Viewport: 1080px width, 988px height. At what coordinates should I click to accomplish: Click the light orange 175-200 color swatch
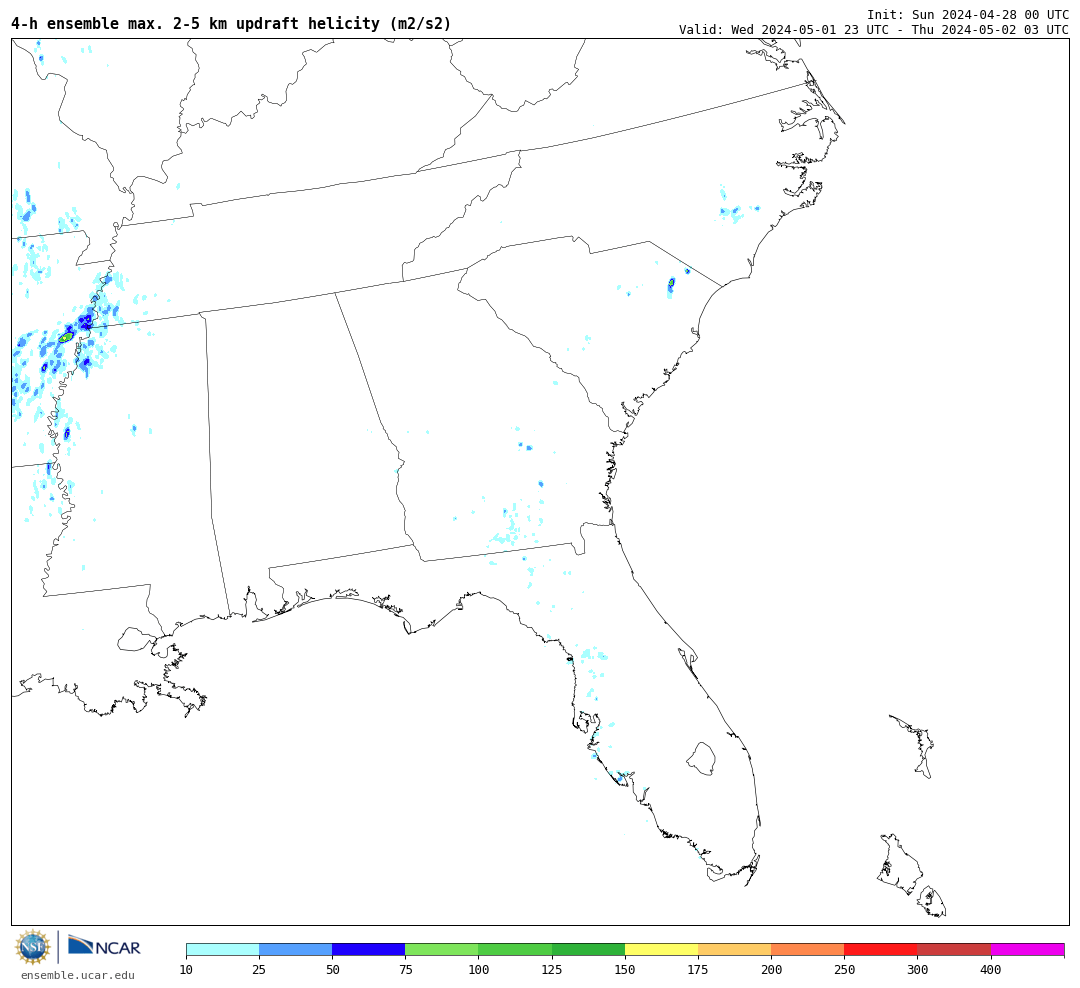click(734, 950)
